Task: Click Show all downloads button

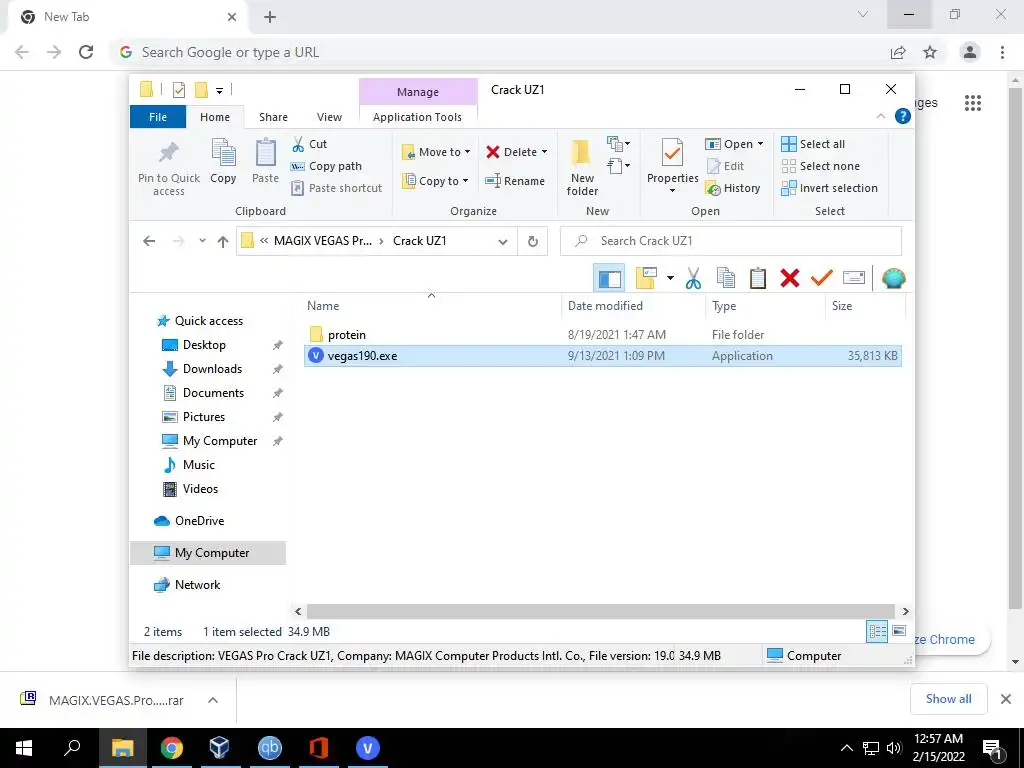Action: [x=948, y=699]
